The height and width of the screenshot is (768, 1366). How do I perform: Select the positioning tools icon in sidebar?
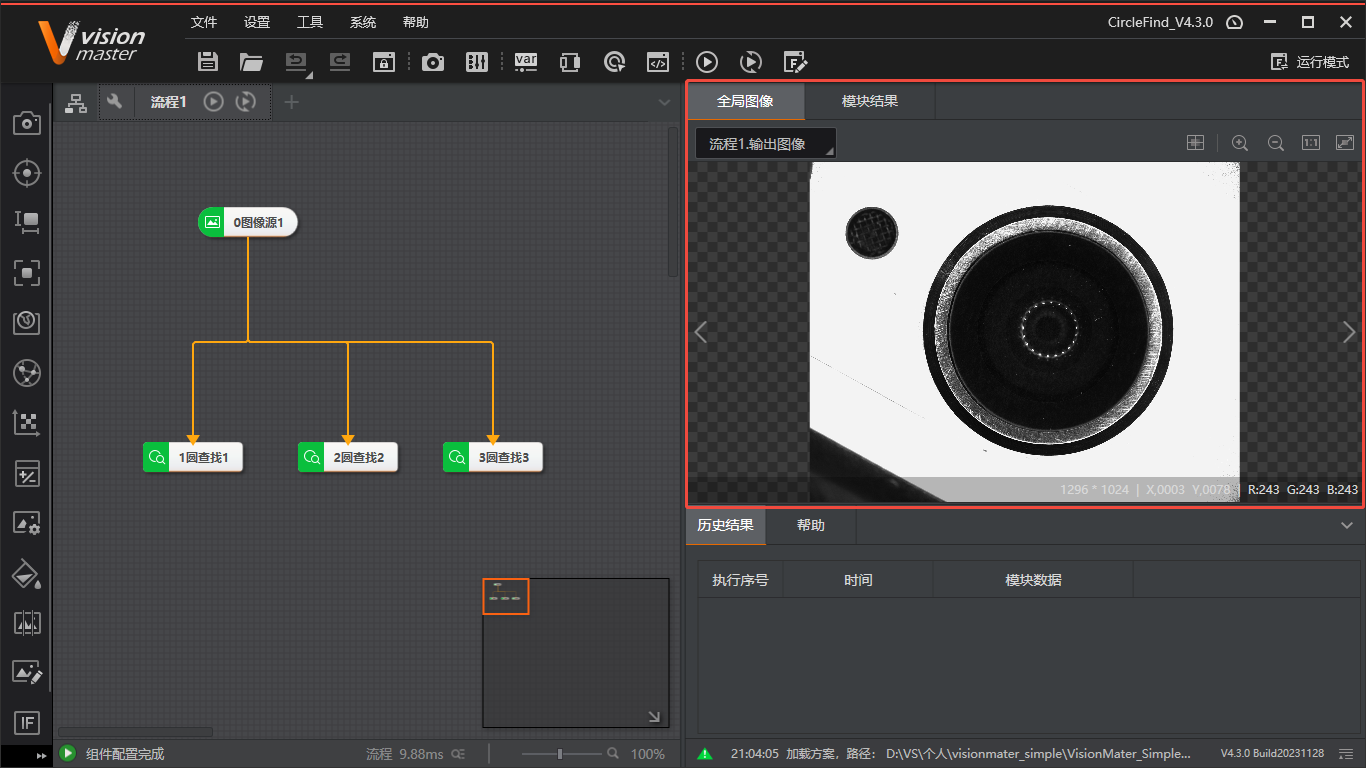pyautogui.click(x=26, y=173)
